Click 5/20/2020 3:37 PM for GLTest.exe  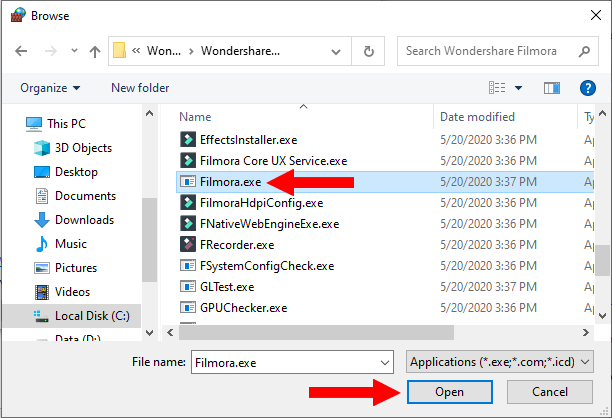[489, 287]
